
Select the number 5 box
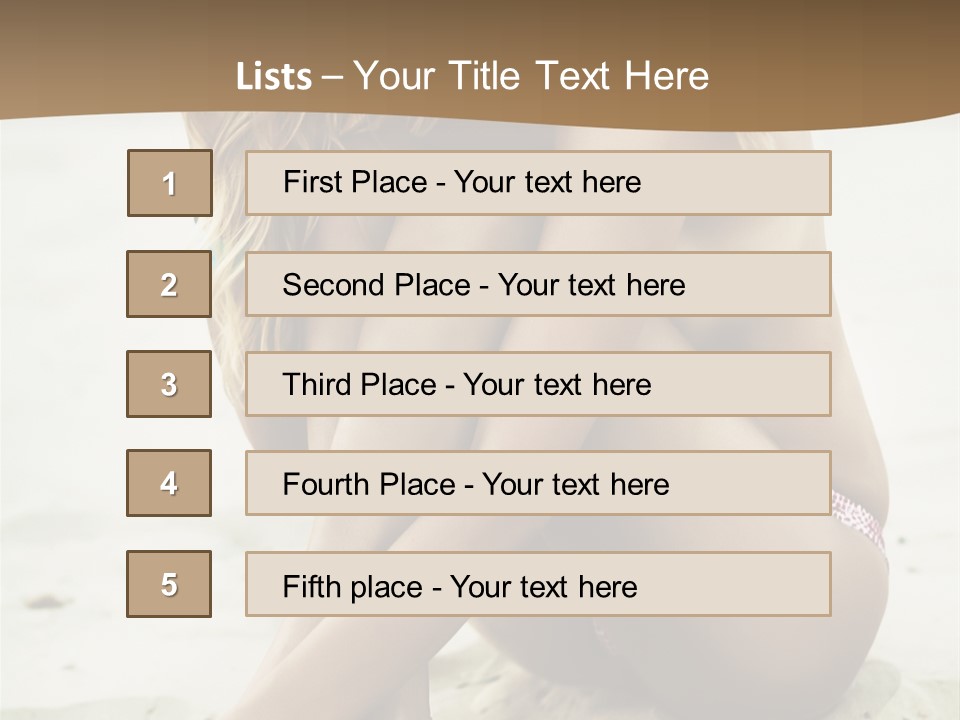(169, 584)
